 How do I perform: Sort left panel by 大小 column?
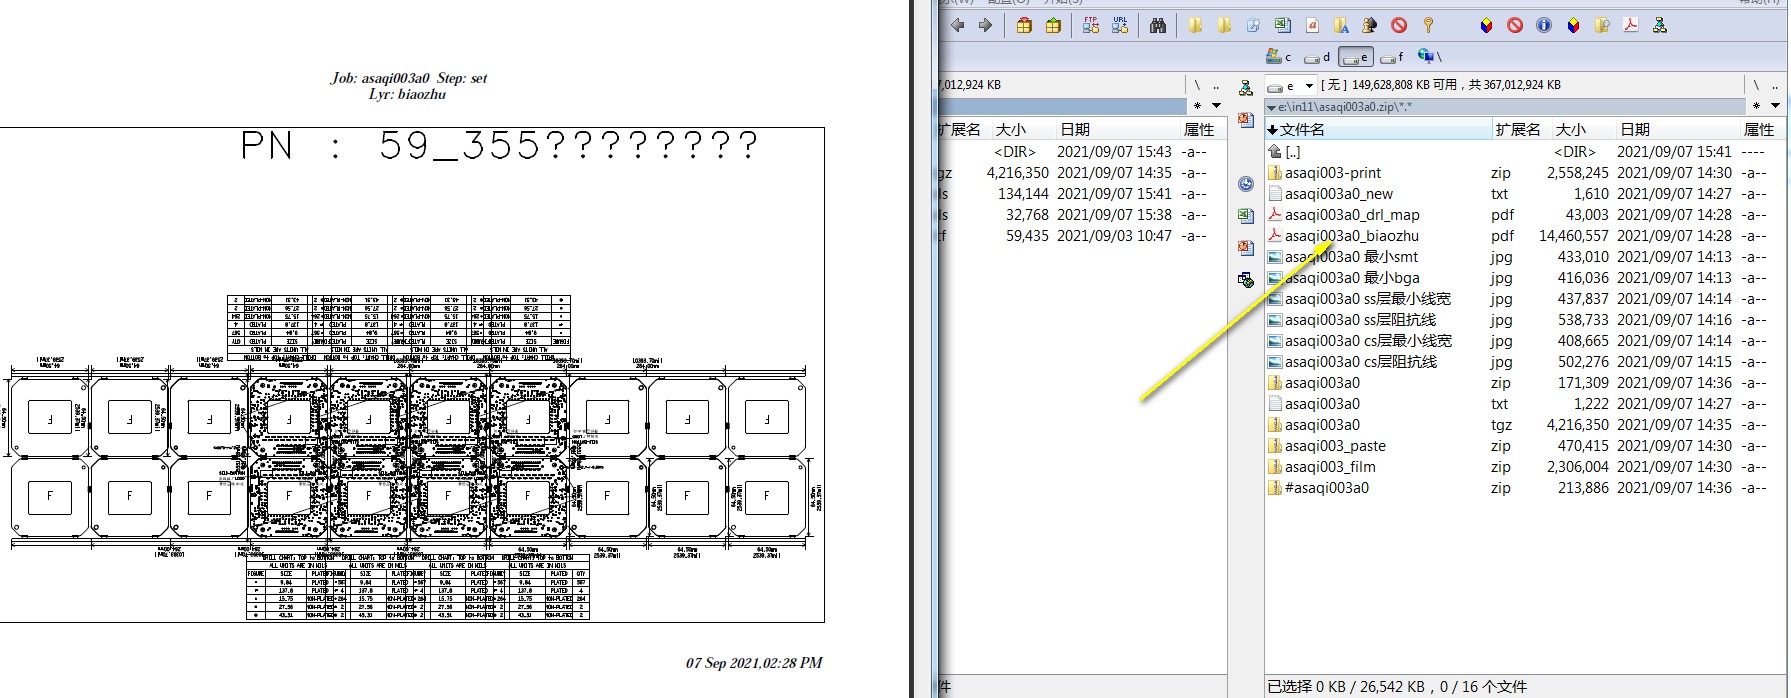pyautogui.click(x=1023, y=130)
